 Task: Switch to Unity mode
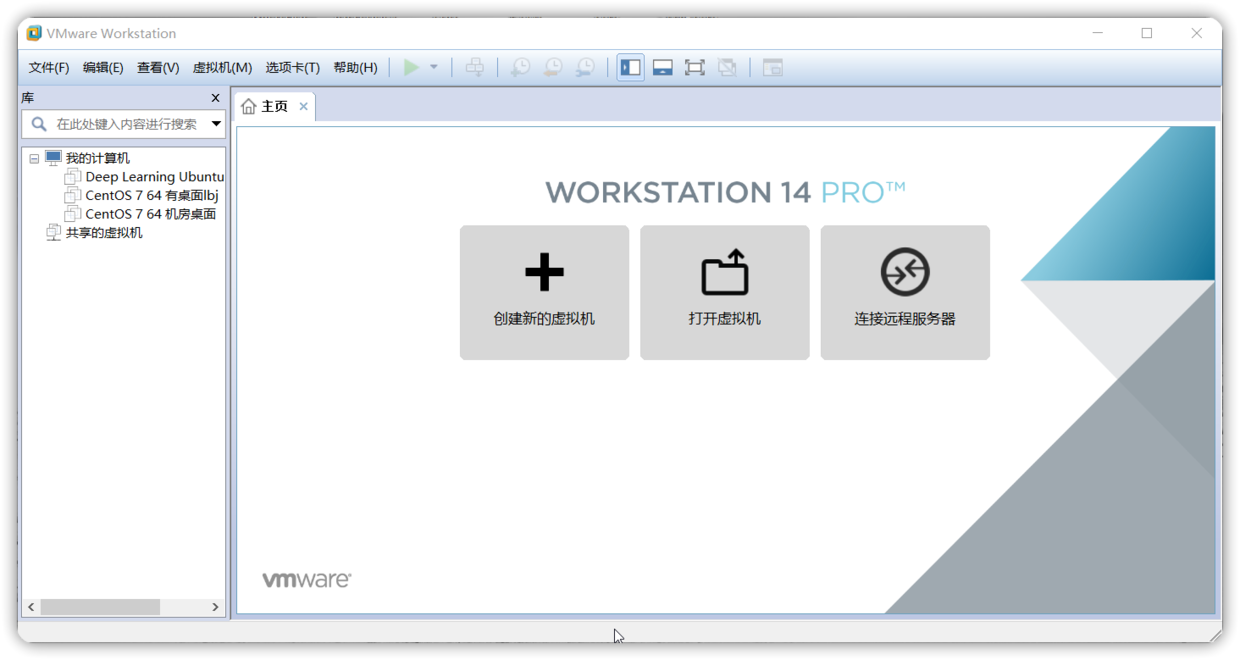coord(727,67)
